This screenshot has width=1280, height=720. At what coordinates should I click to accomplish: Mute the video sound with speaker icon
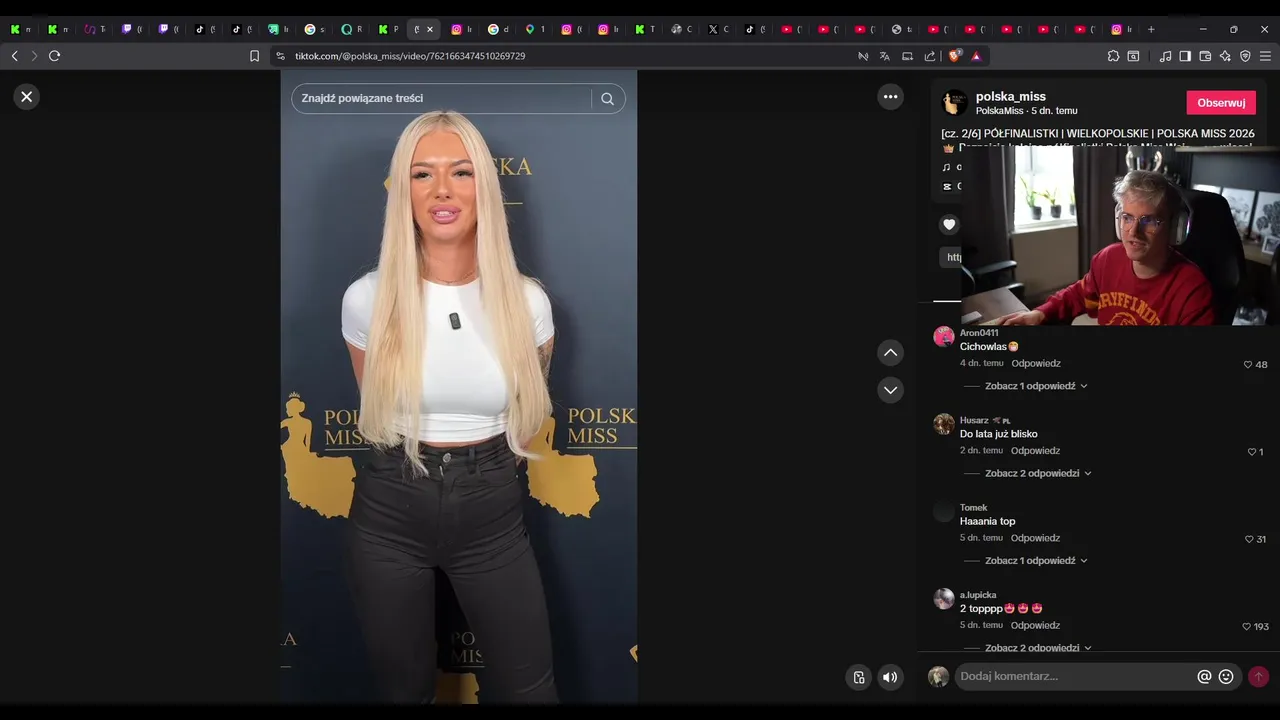pos(890,677)
